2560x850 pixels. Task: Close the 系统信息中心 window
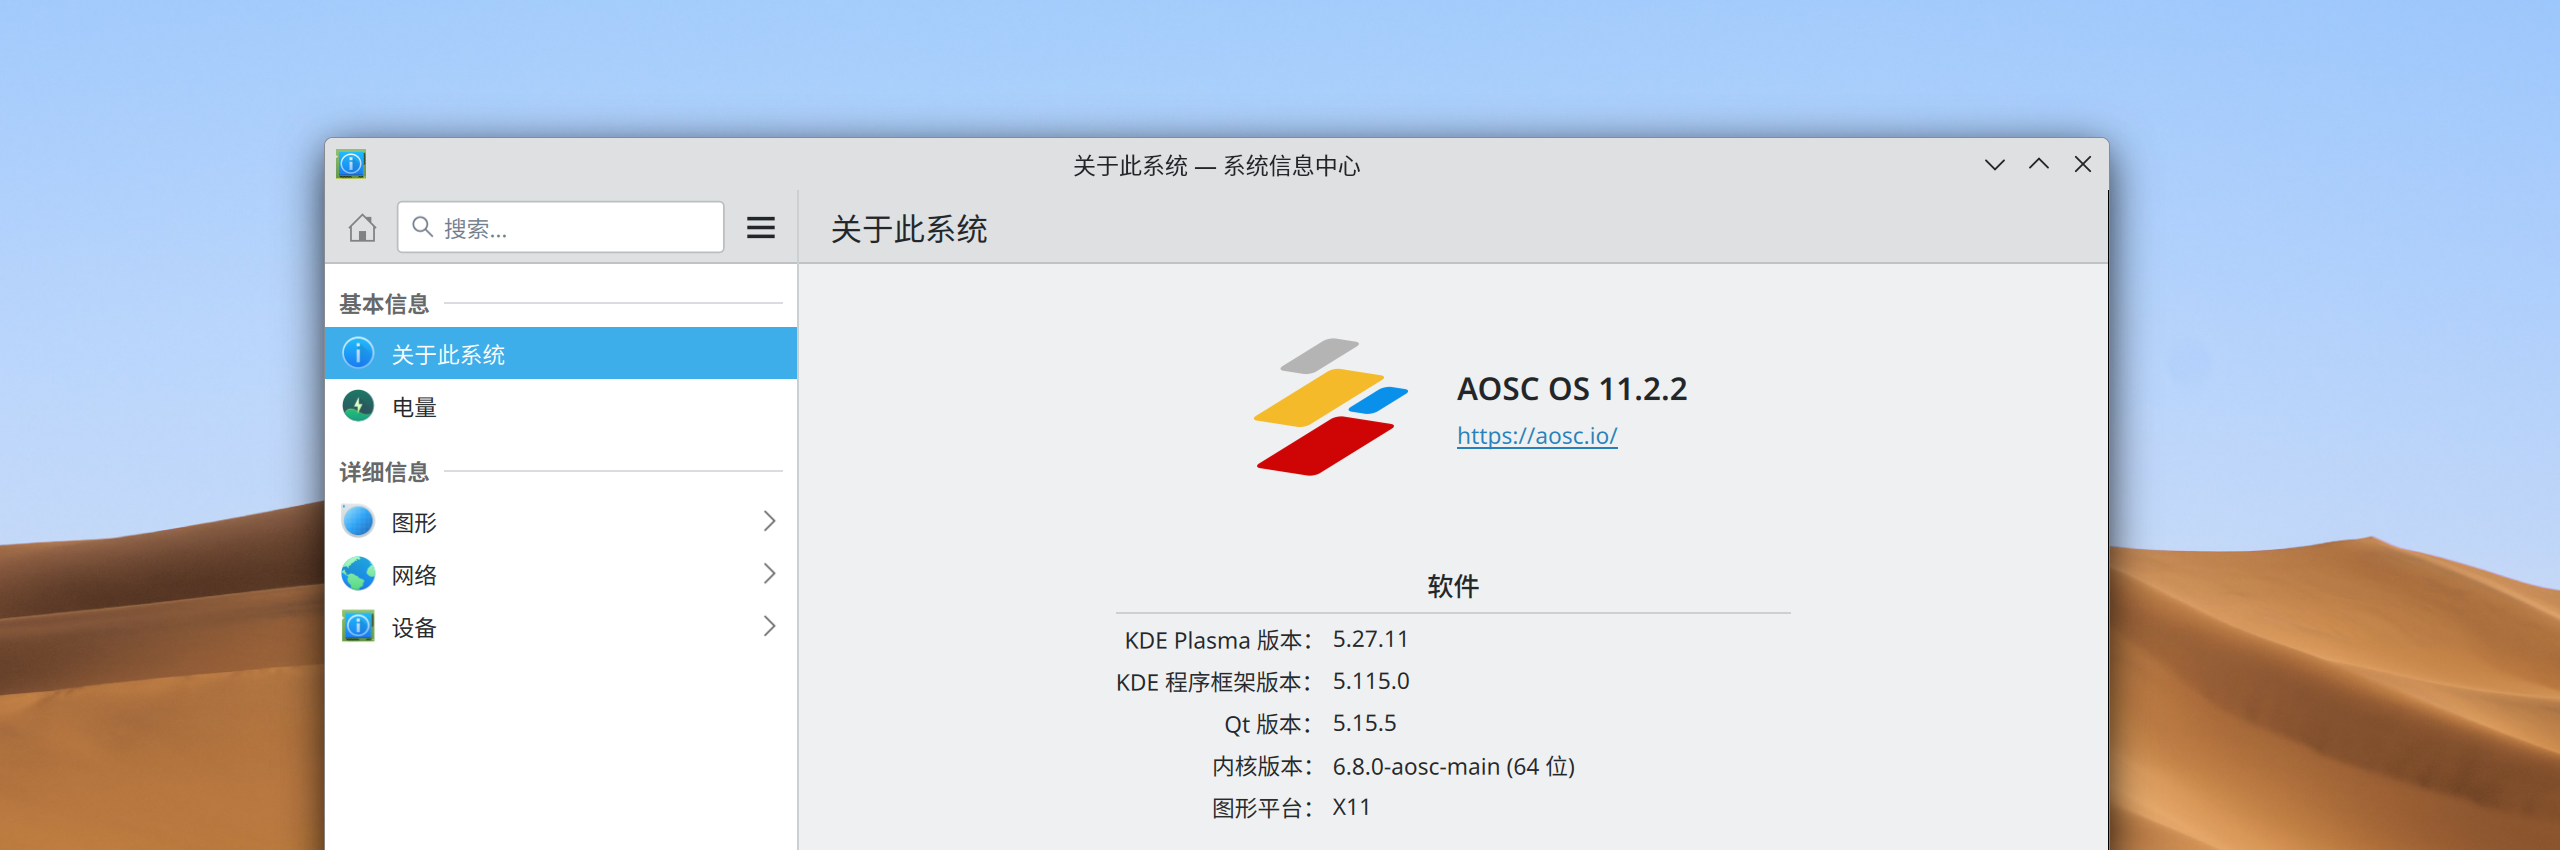2082,165
